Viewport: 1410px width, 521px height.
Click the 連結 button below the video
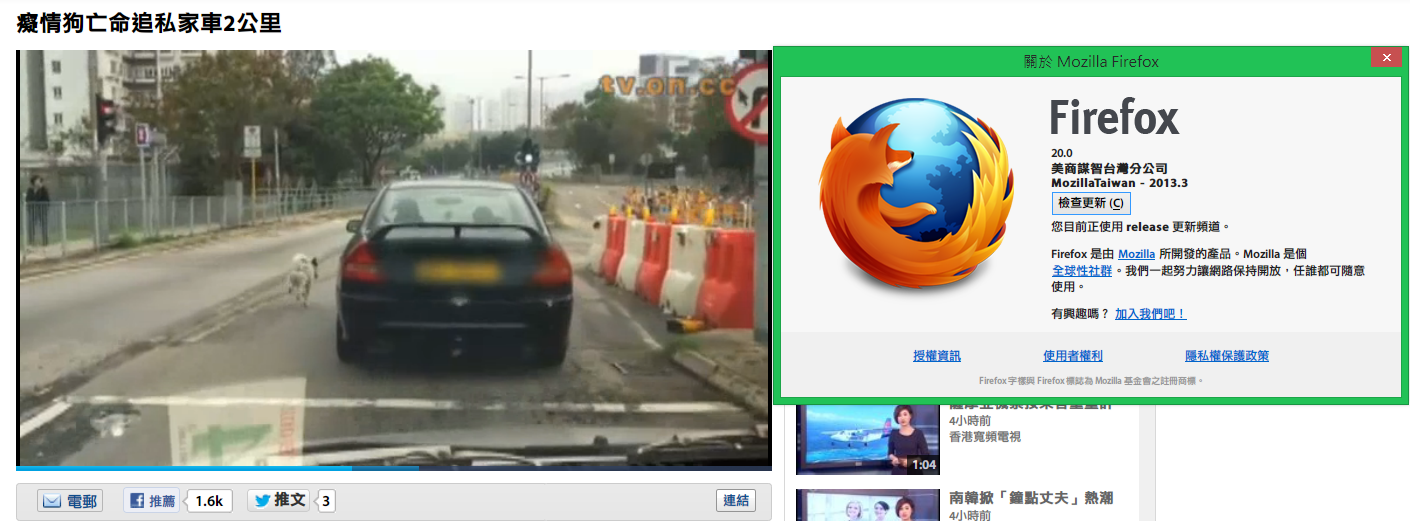pos(736,501)
